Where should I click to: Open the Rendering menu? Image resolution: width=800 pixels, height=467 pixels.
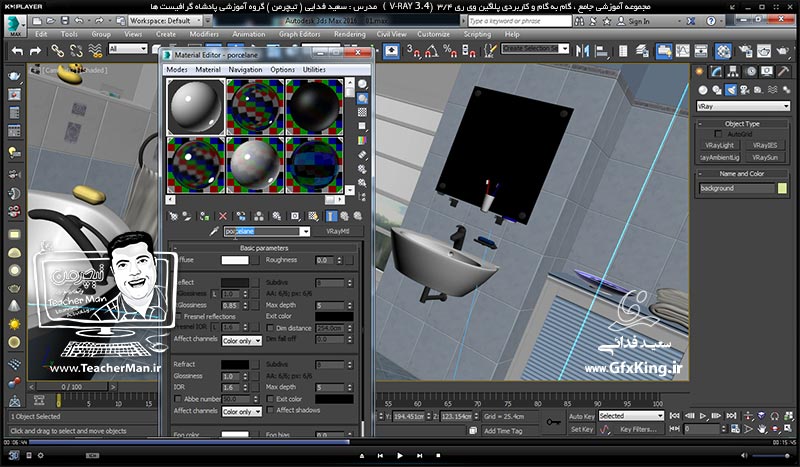click(x=349, y=34)
